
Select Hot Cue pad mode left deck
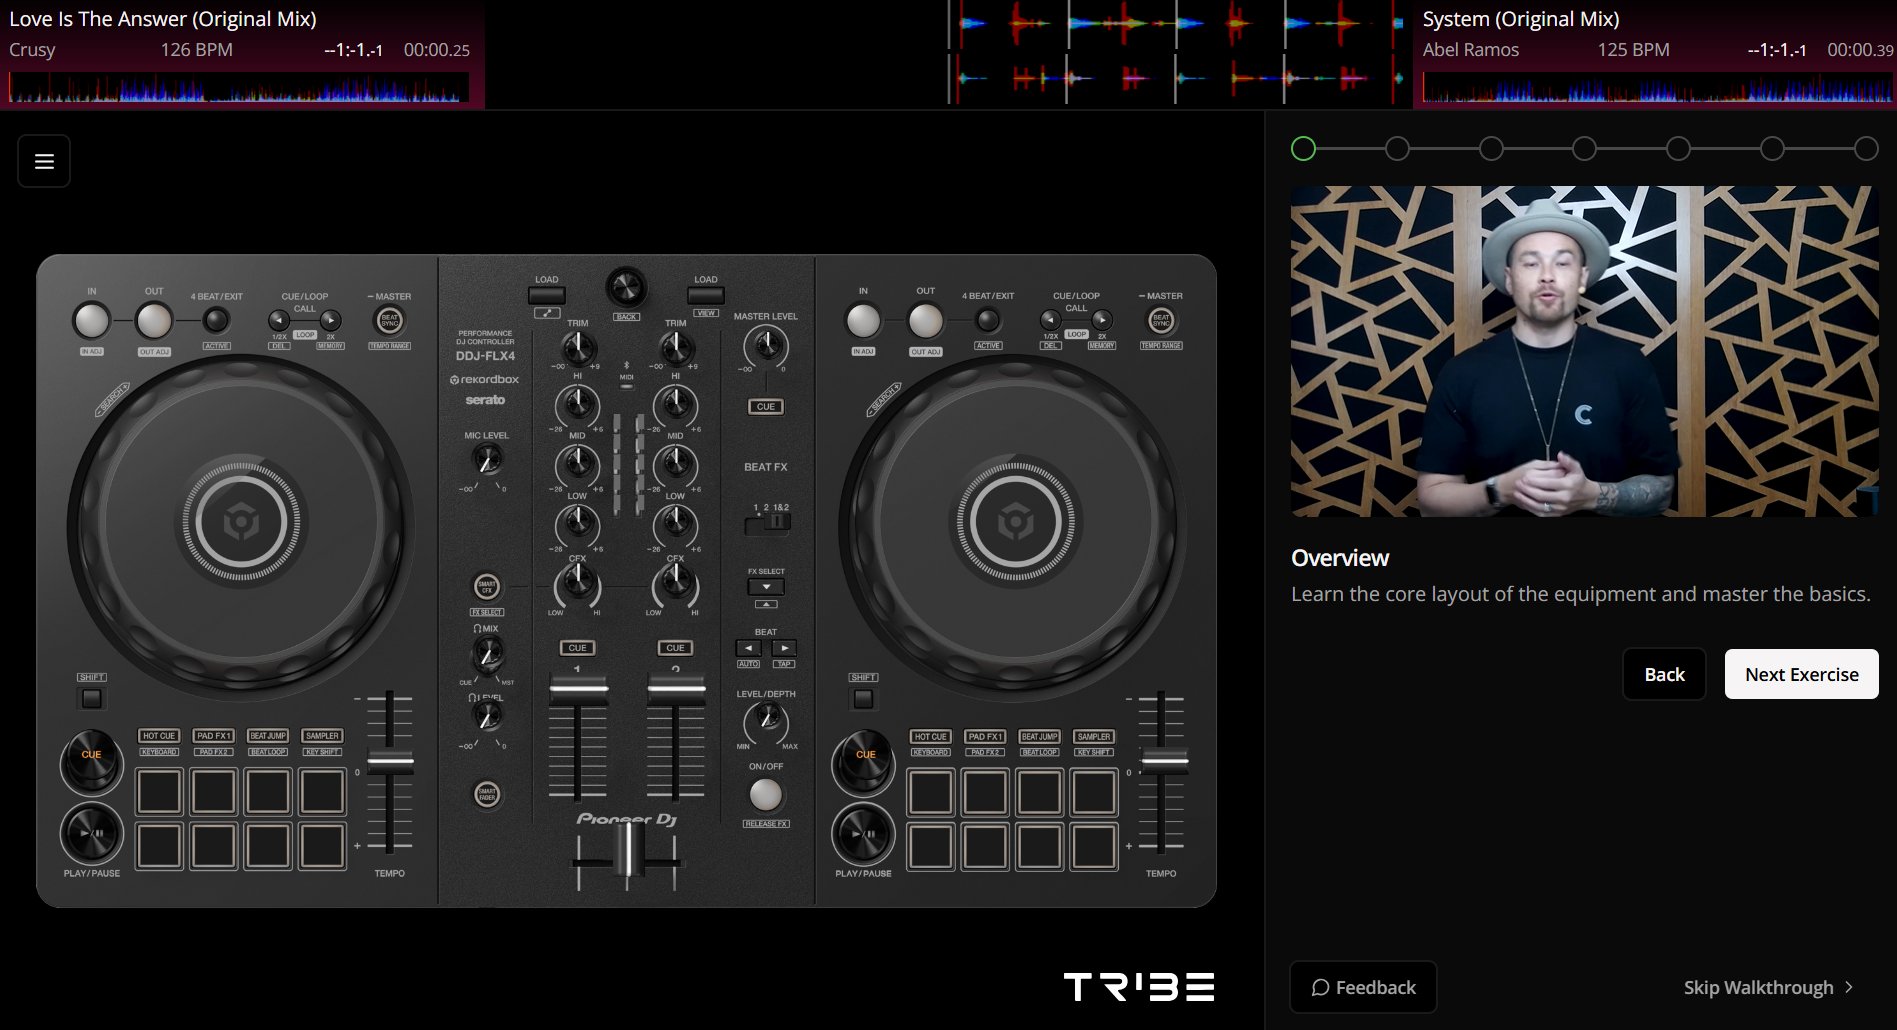[159, 736]
